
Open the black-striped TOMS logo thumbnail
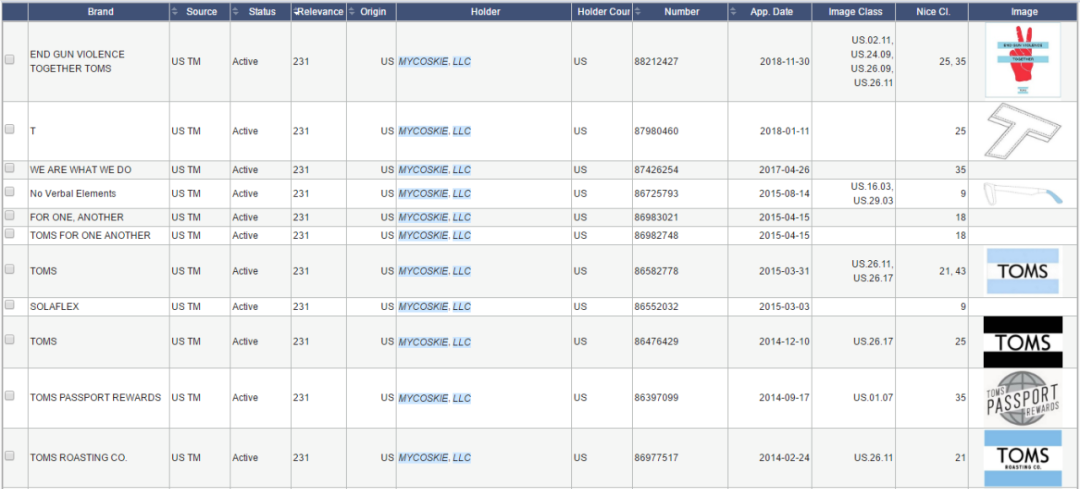[1023, 342]
